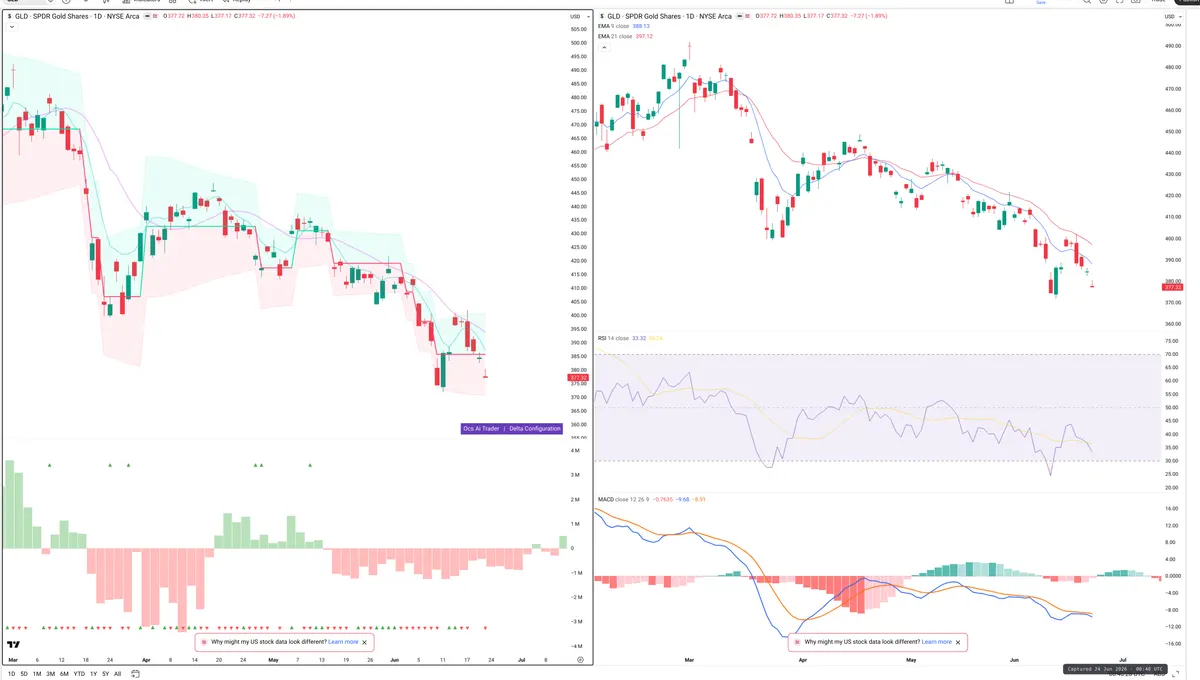Click the flag icon in left chart's notice
Image resolution: width=1200 pixels, height=680 pixels.
pos(203,642)
